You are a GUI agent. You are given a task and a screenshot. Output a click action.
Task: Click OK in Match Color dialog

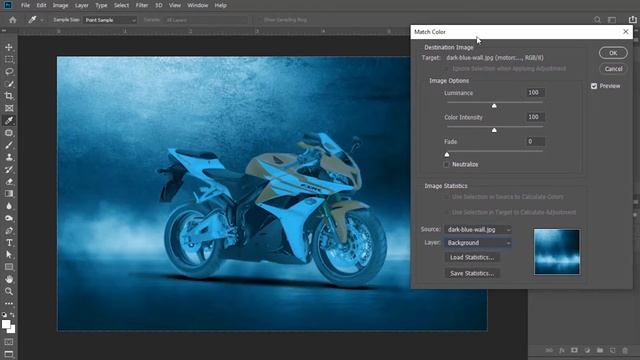613,53
